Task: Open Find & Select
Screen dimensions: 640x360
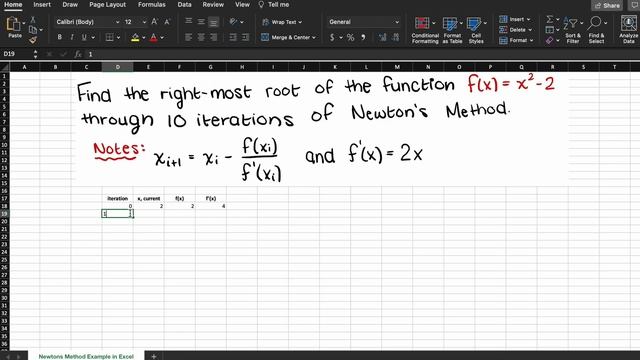Action: click(x=596, y=30)
